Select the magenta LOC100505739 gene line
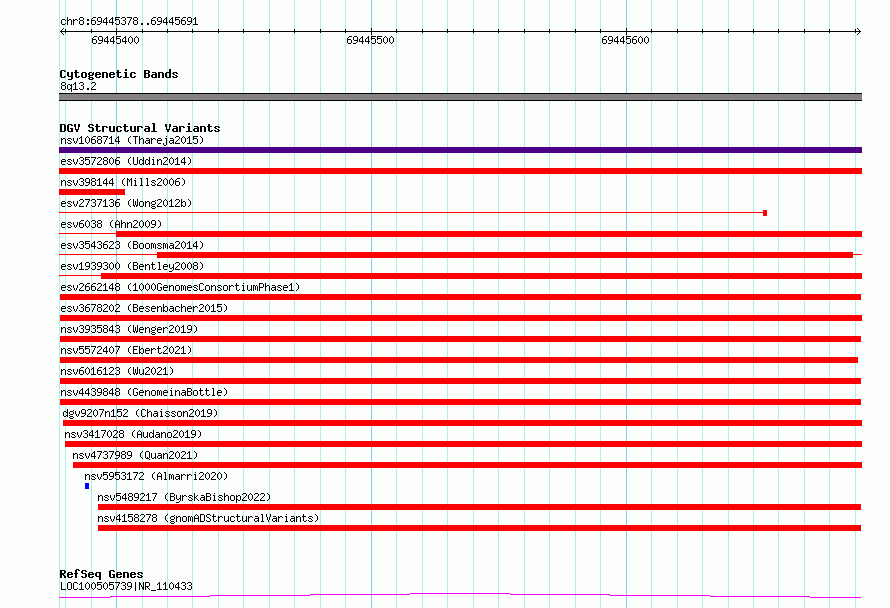 [460, 596]
